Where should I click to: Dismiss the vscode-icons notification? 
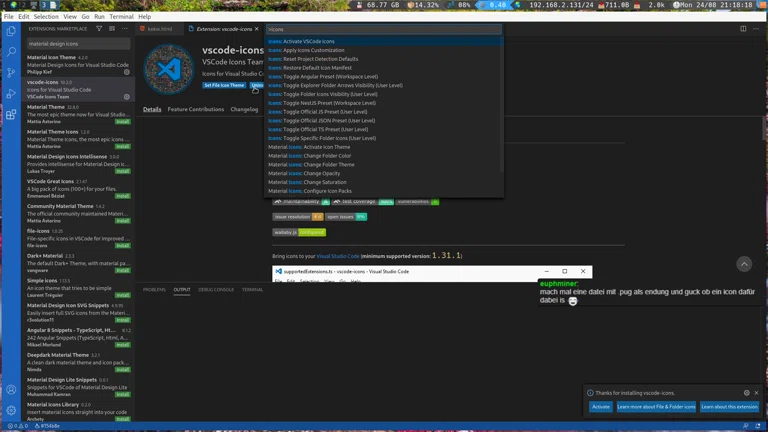[x=756, y=393]
